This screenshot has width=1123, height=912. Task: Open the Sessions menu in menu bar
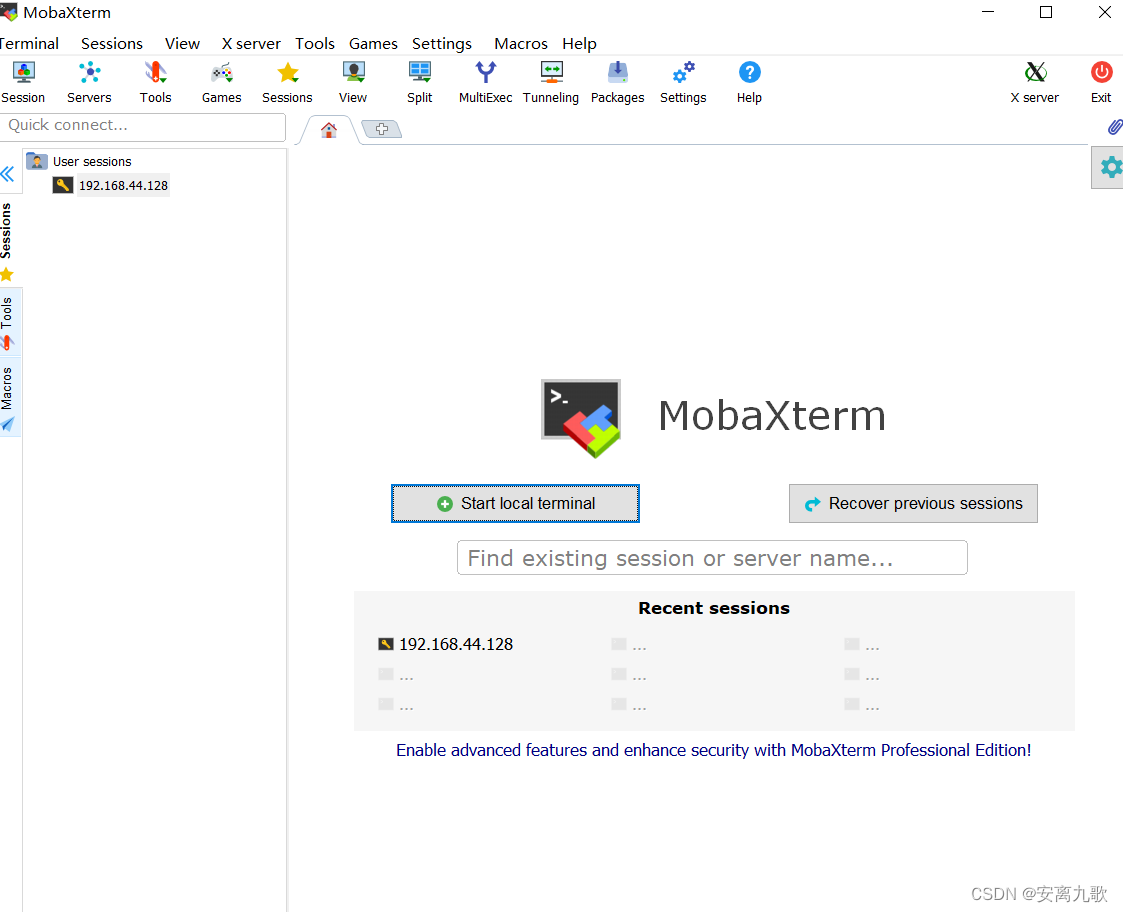pyautogui.click(x=112, y=44)
